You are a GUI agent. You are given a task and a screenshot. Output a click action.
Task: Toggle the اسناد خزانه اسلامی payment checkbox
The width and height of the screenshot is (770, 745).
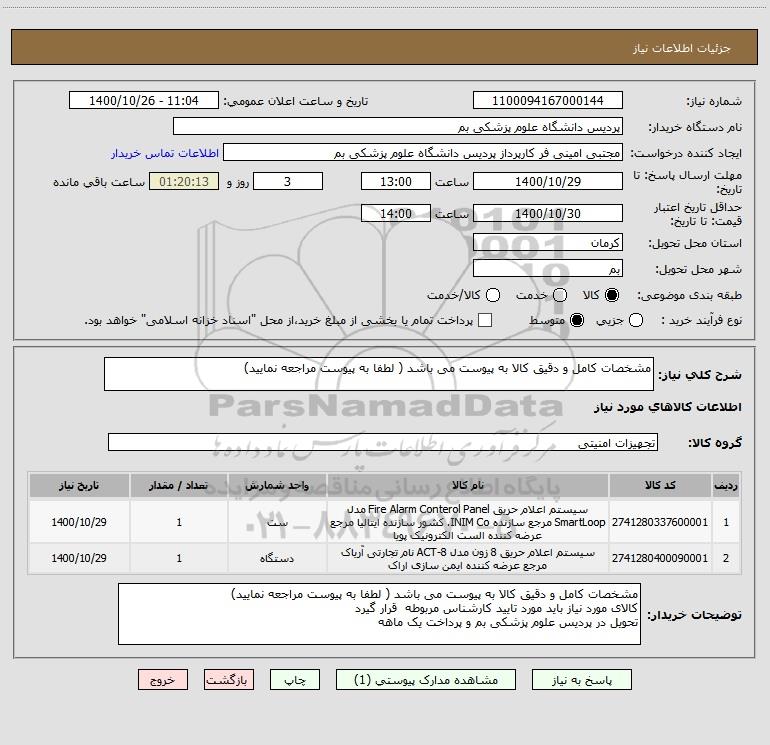[485, 320]
